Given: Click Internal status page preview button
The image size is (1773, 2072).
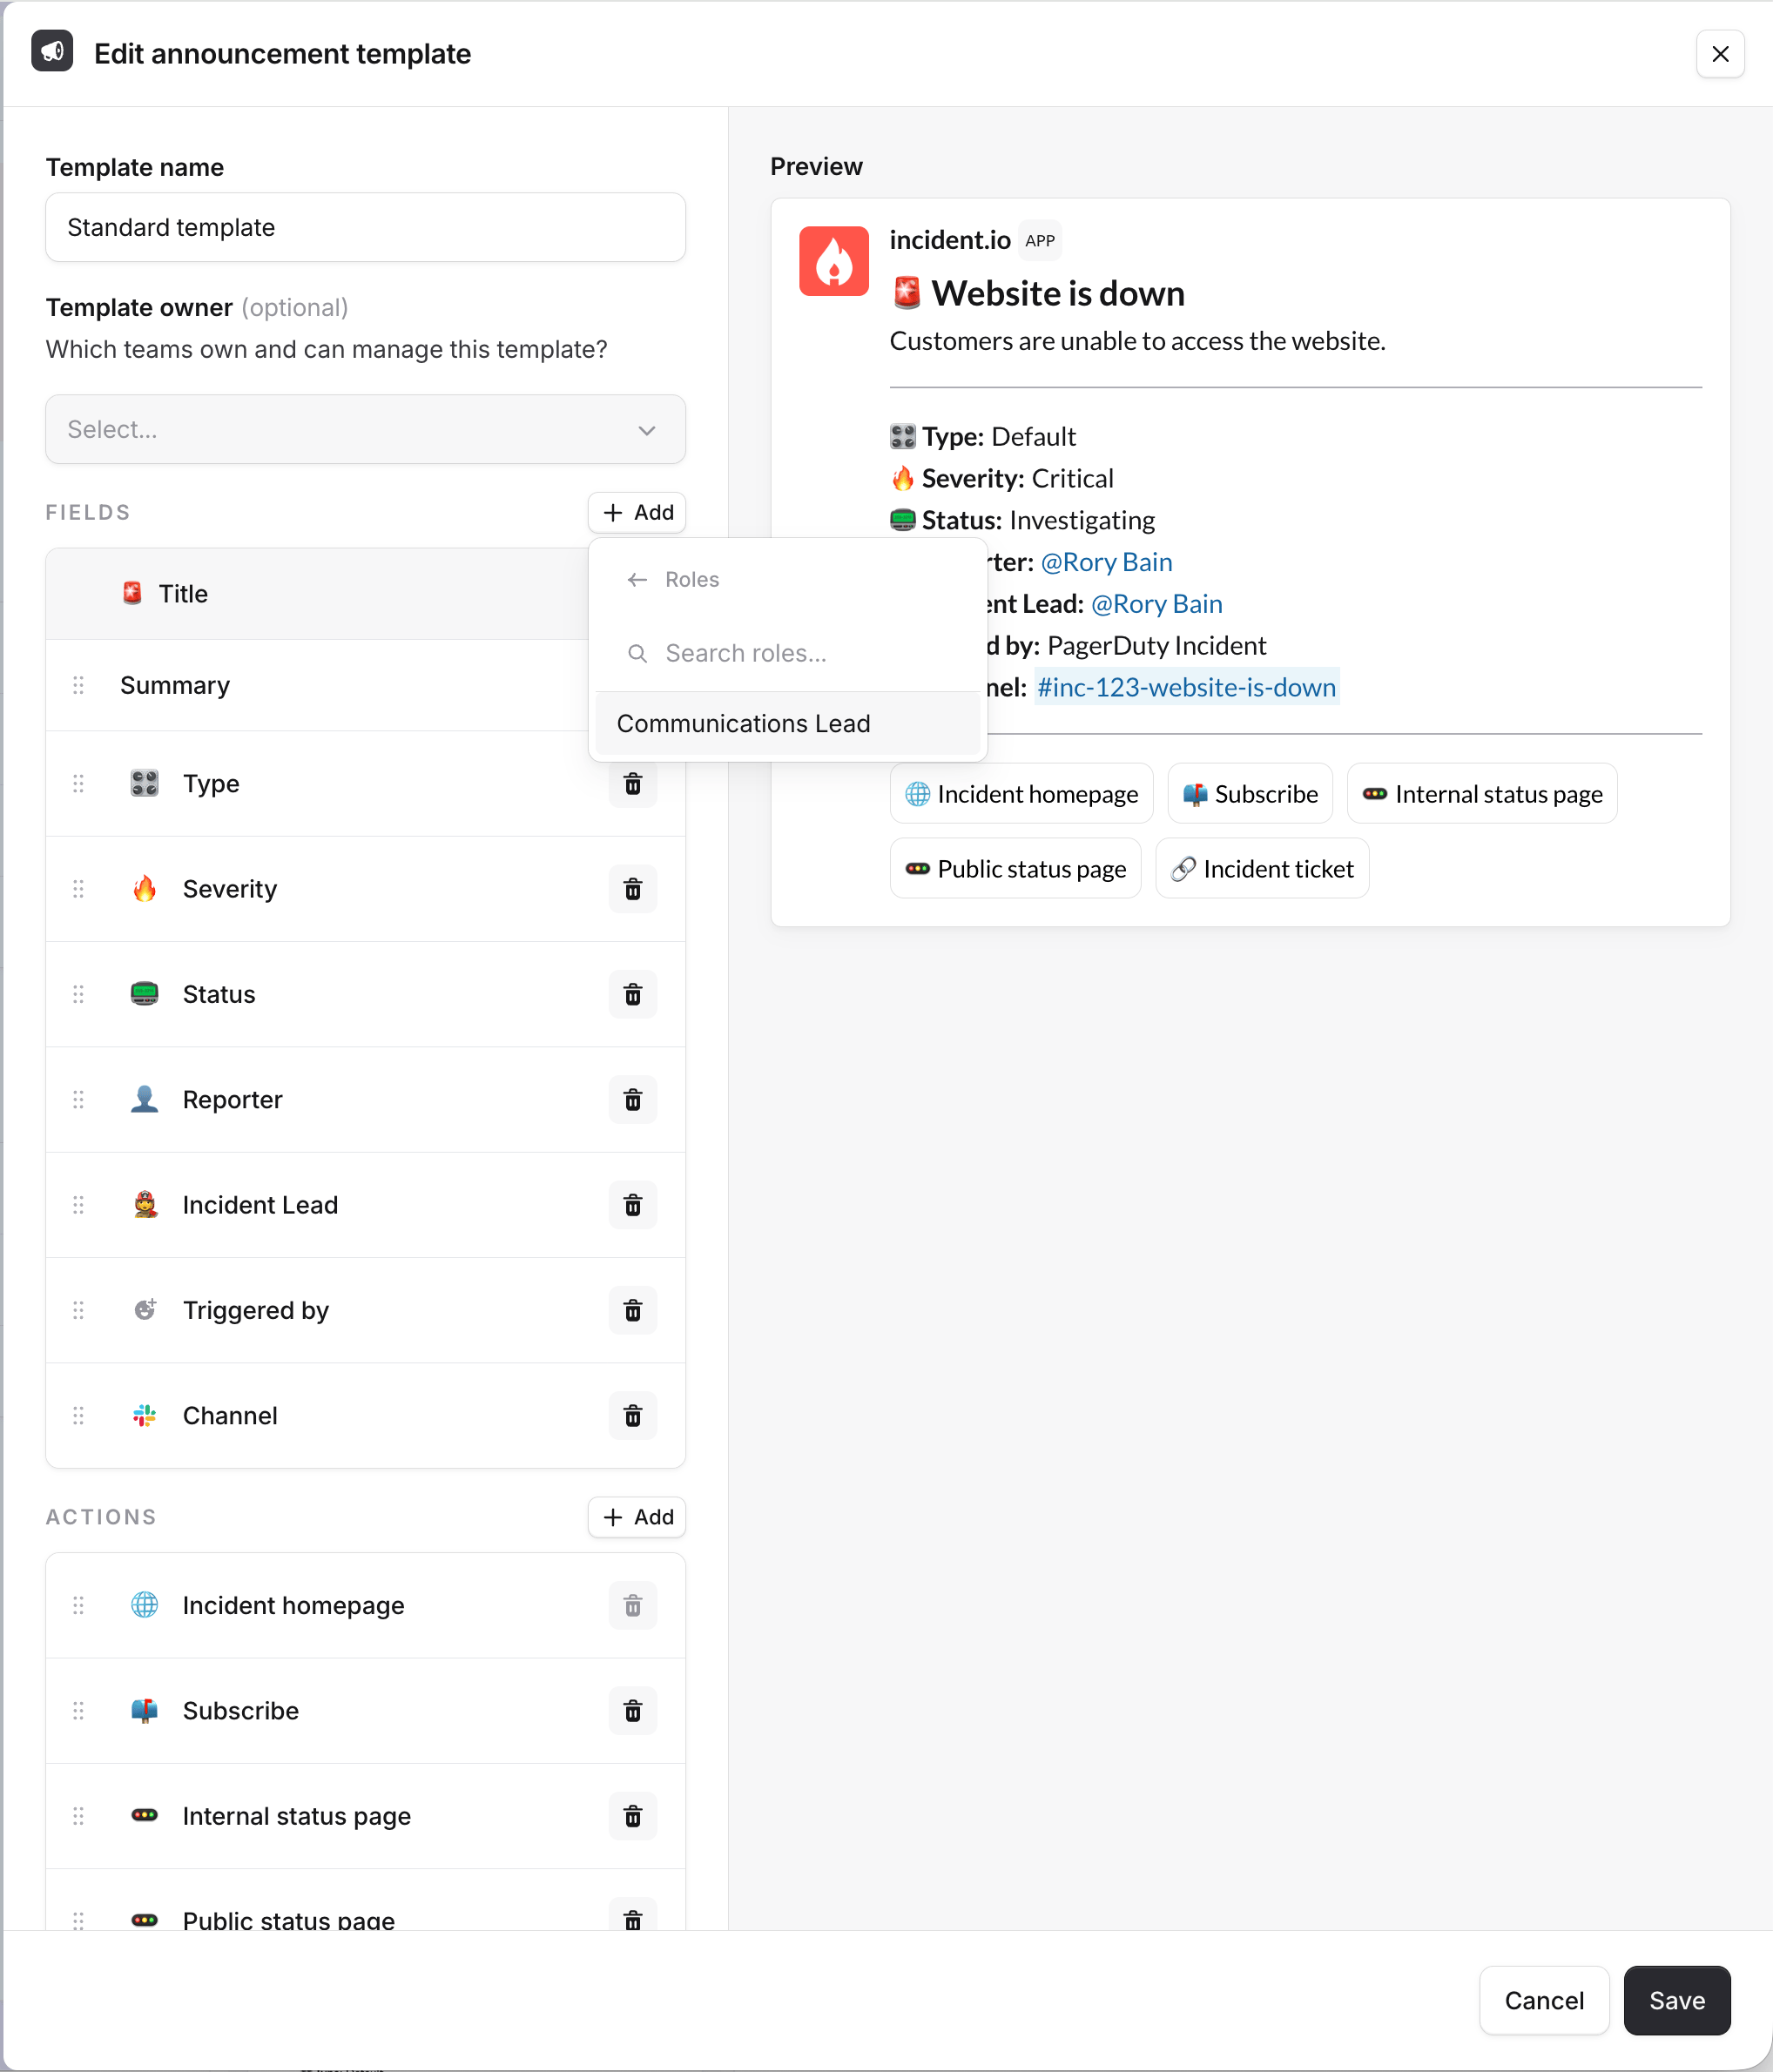Looking at the screenshot, I should (1482, 794).
